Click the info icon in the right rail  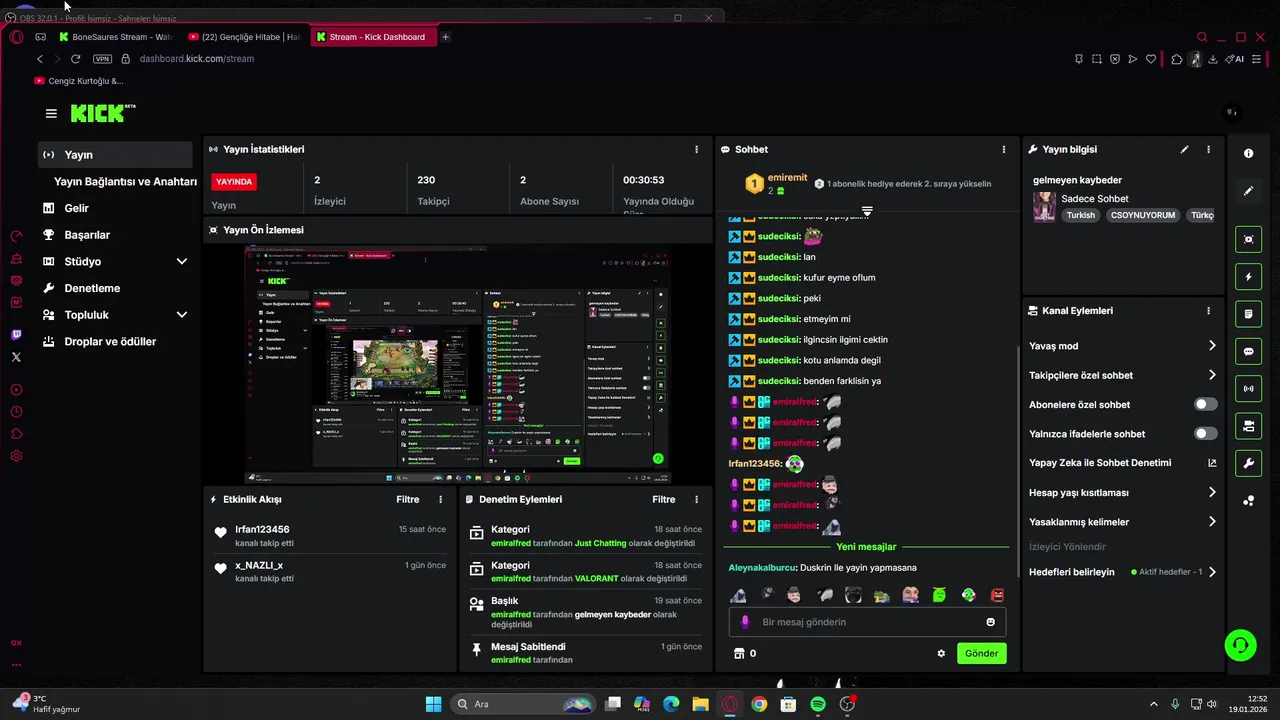point(1248,153)
